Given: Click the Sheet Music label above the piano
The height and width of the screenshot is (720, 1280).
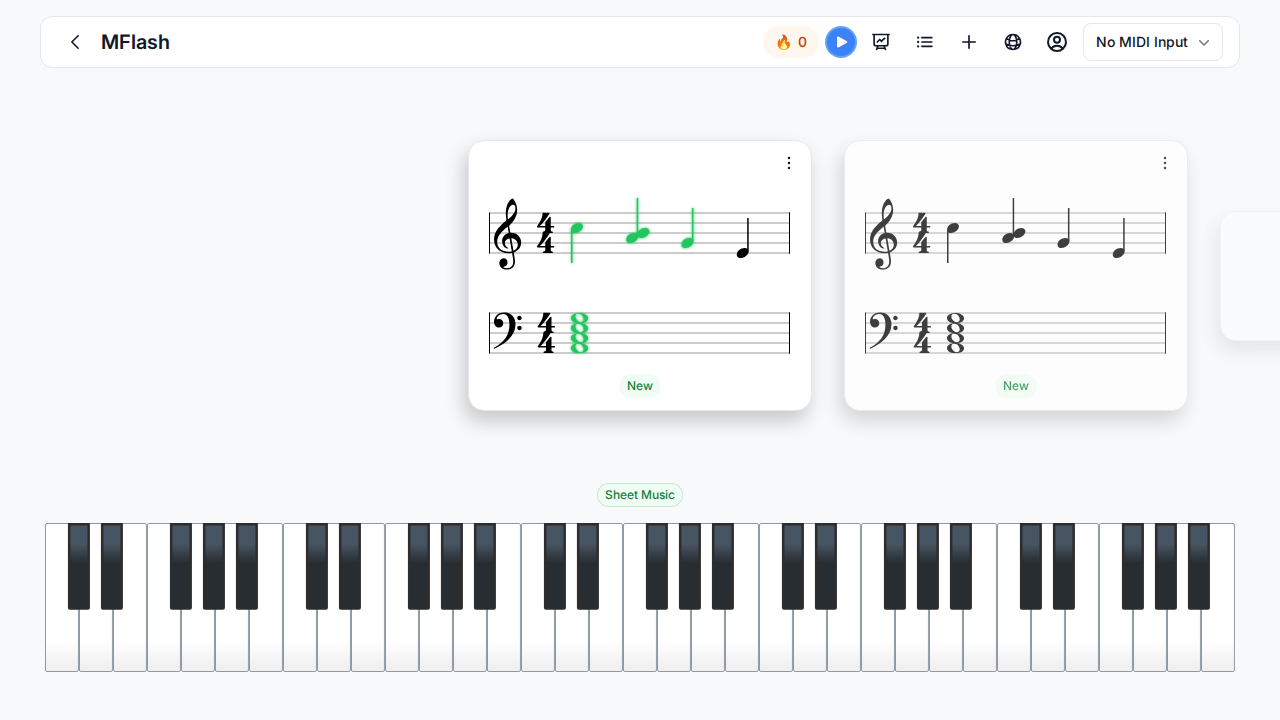Looking at the screenshot, I should click(640, 495).
